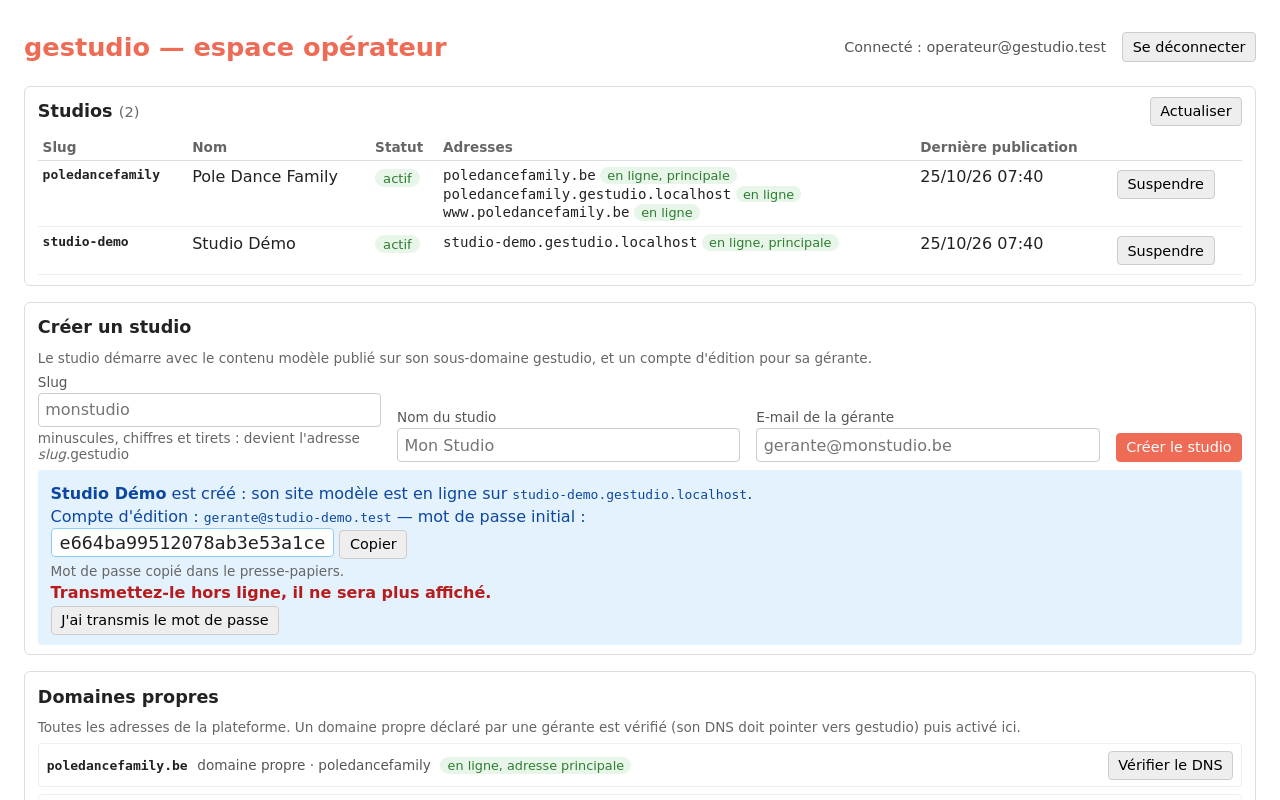Viewport: 1280px width, 800px height.
Task: Click the Studio Démo name cell in table
Action: pos(244,243)
